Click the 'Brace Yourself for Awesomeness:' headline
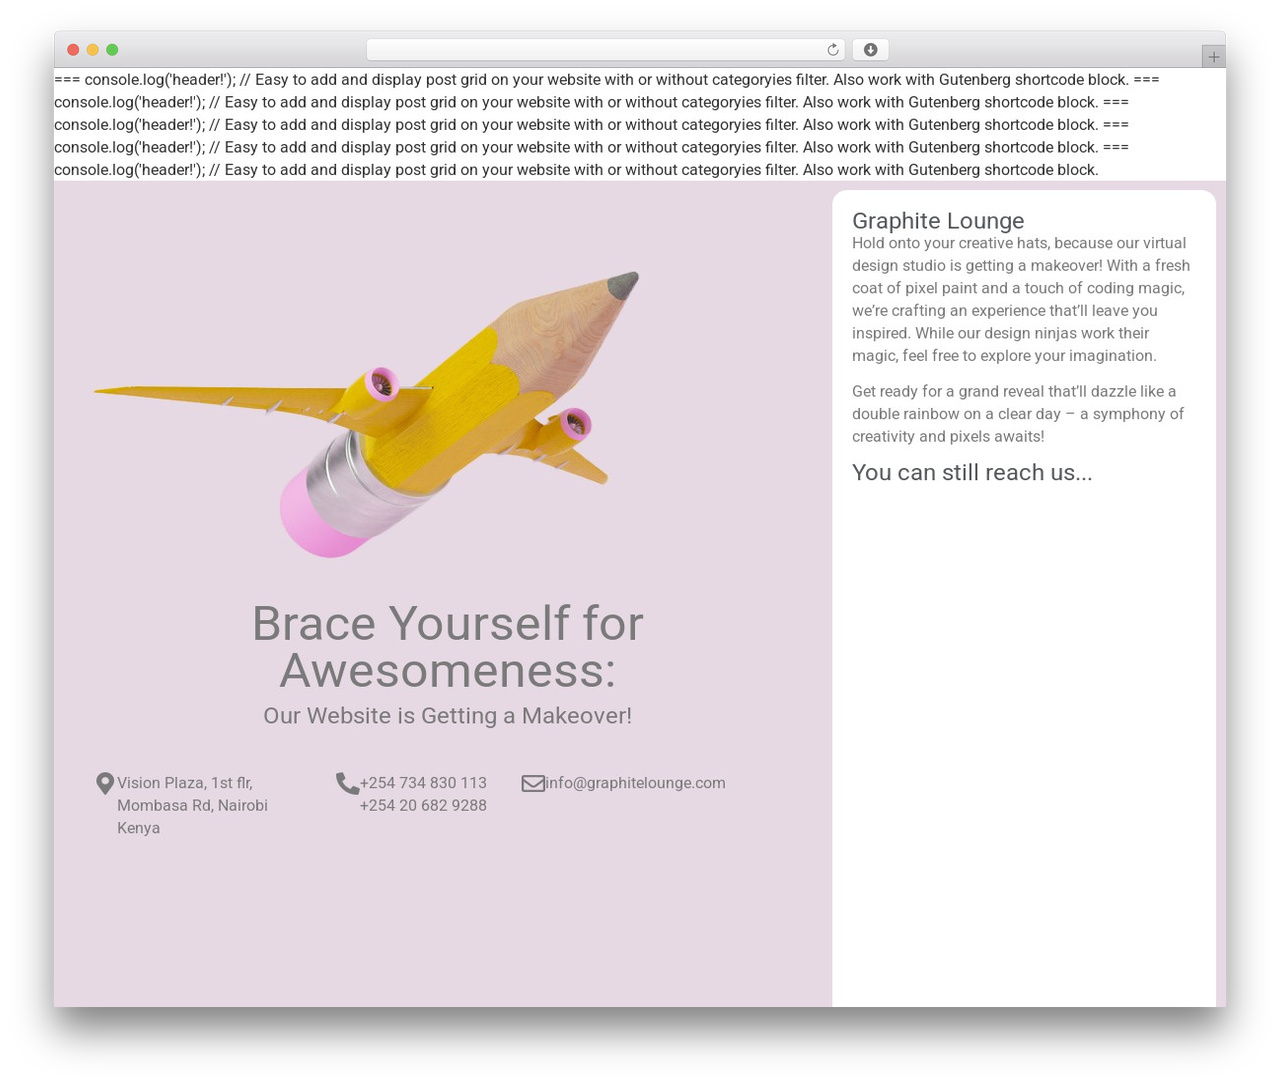 pos(447,646)
